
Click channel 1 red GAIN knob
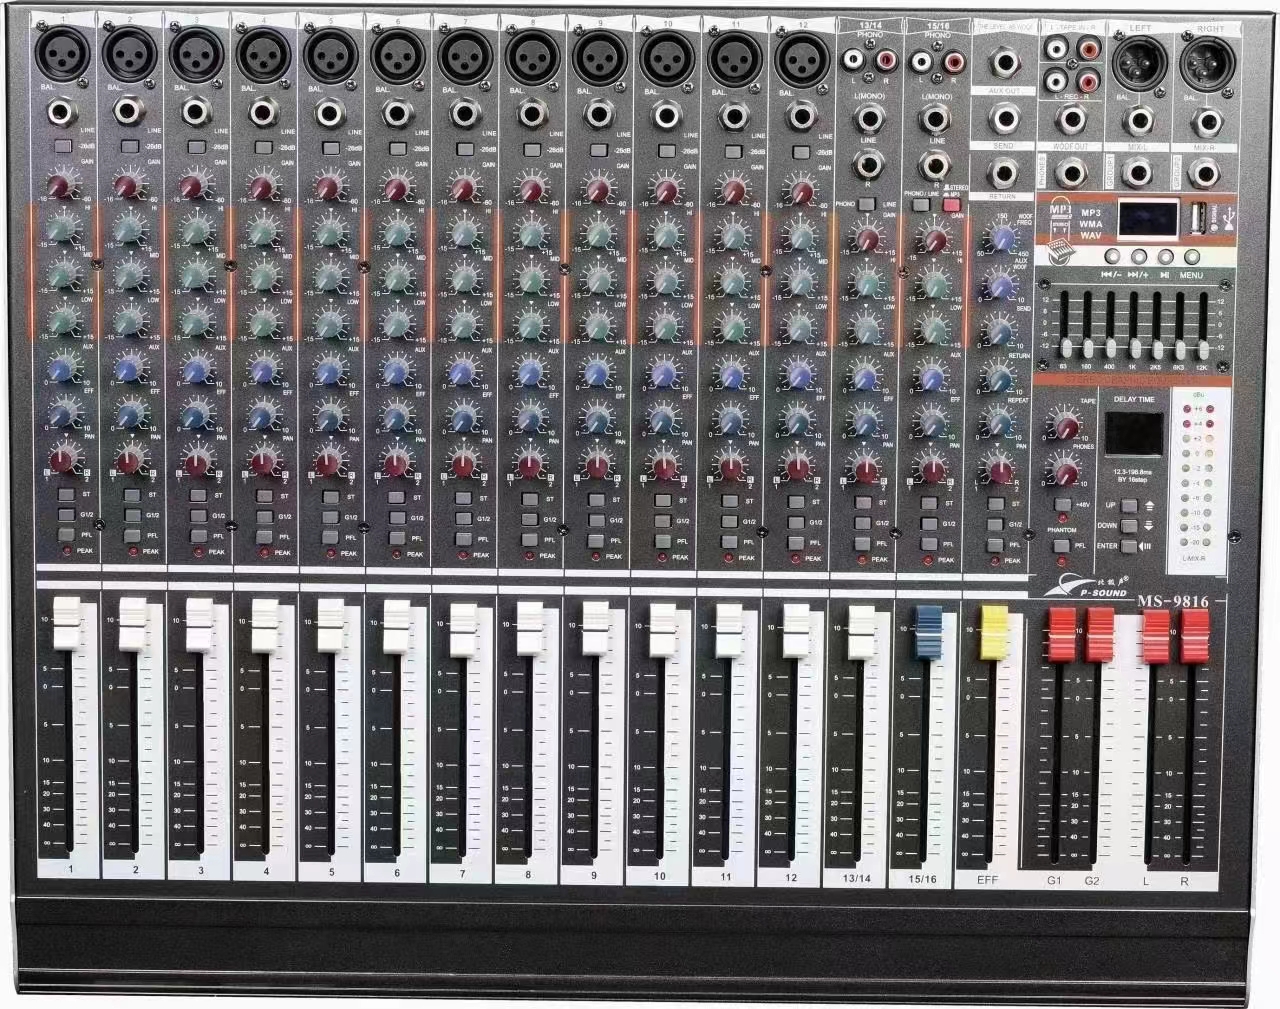point(59,187)
